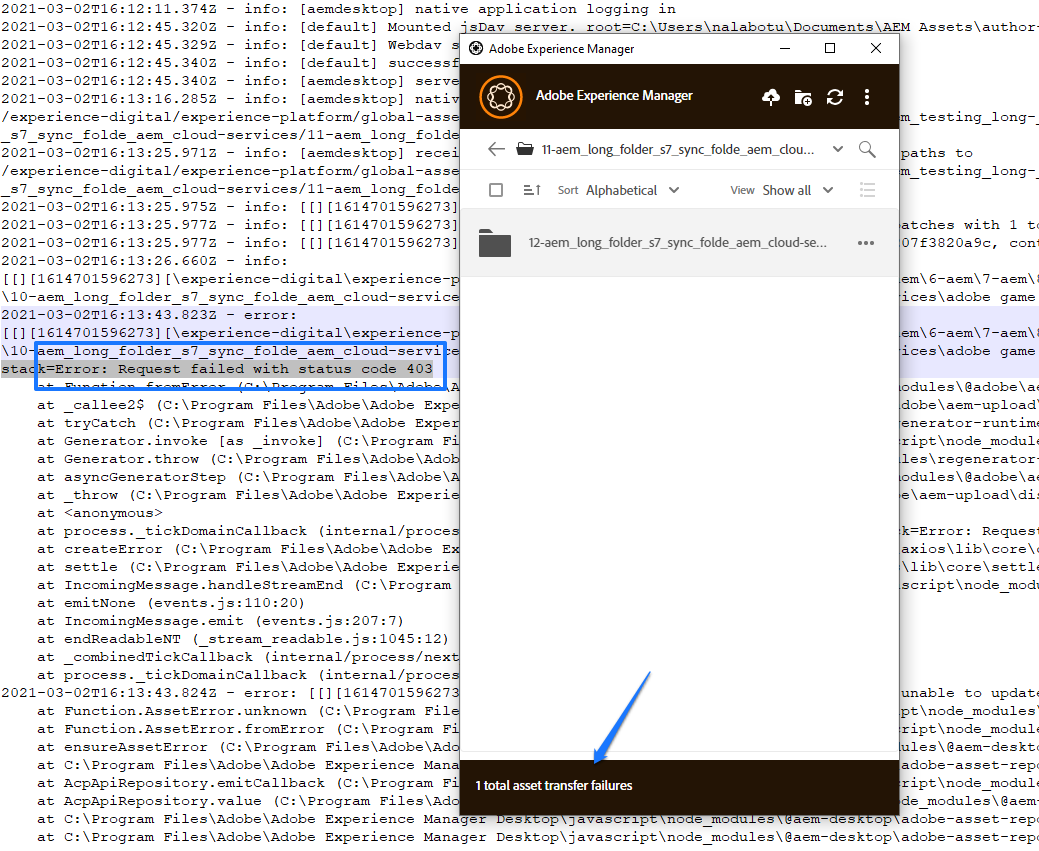
Task: Minimize the Adobe Experience Manager window
Action: [785, 48]
